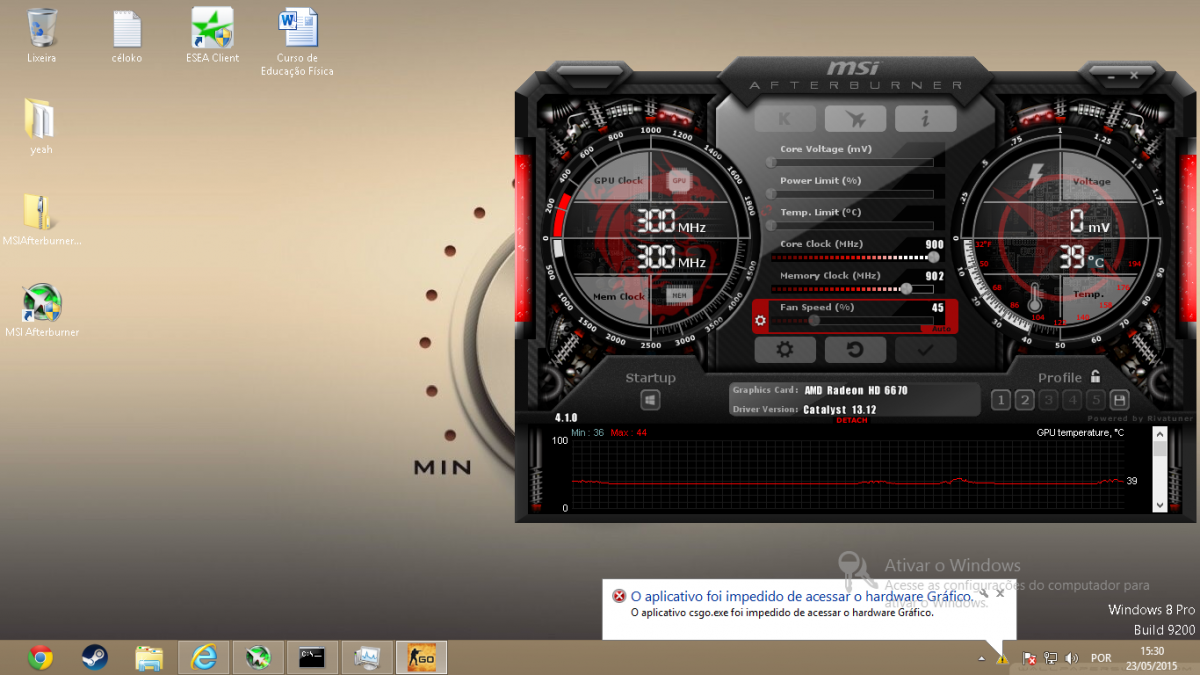The height and width of the screenshot is (675, 1200).
Task: Open Google Chrome from the taskbar
Action: 41,658
